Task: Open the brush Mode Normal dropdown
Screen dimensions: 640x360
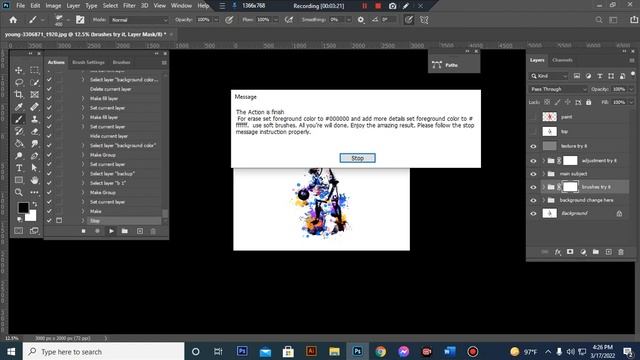Action: [x=139, y=20]
